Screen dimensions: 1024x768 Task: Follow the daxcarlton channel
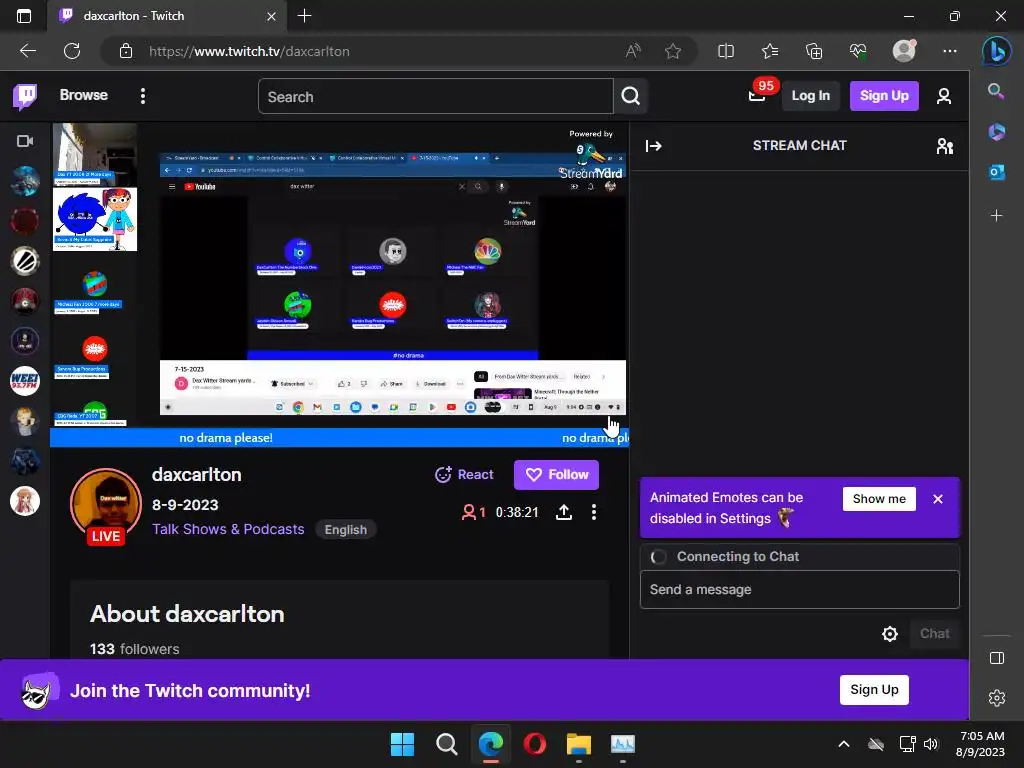point(556,475)
